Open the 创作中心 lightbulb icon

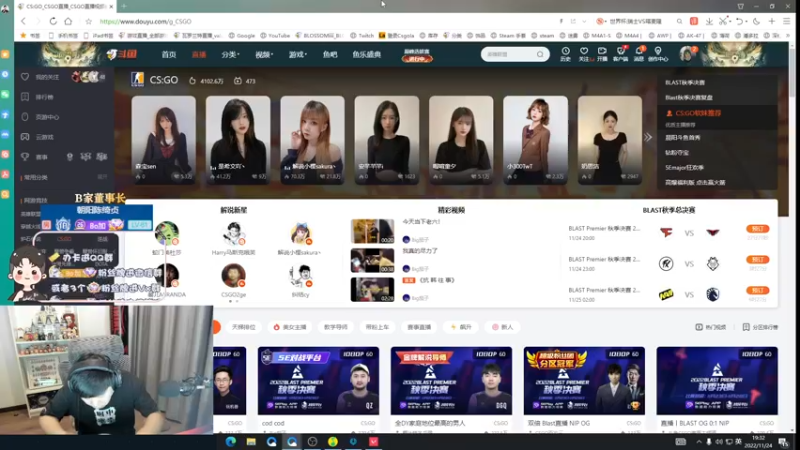pos(658,54)
